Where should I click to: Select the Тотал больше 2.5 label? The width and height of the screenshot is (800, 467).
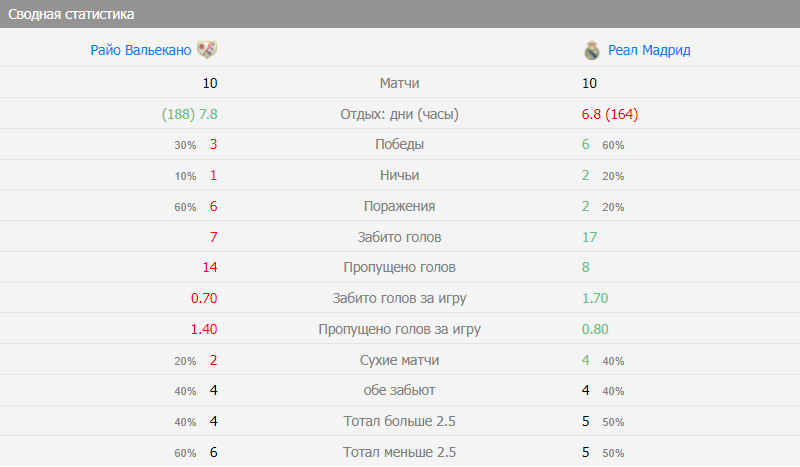point(400,421)
